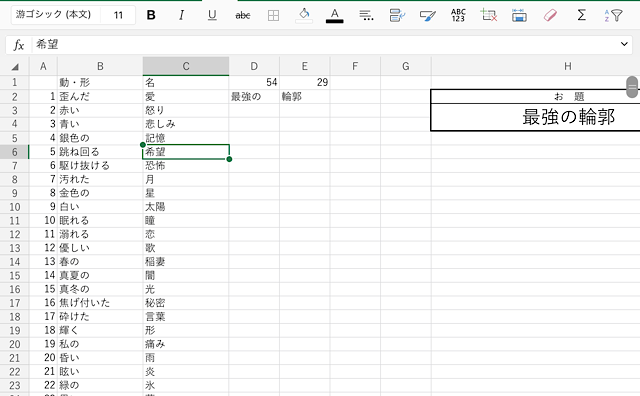The height and width of the screenshot is (396, 640).
Task: Click the select-all corner triangle
Action: [15, 67]
